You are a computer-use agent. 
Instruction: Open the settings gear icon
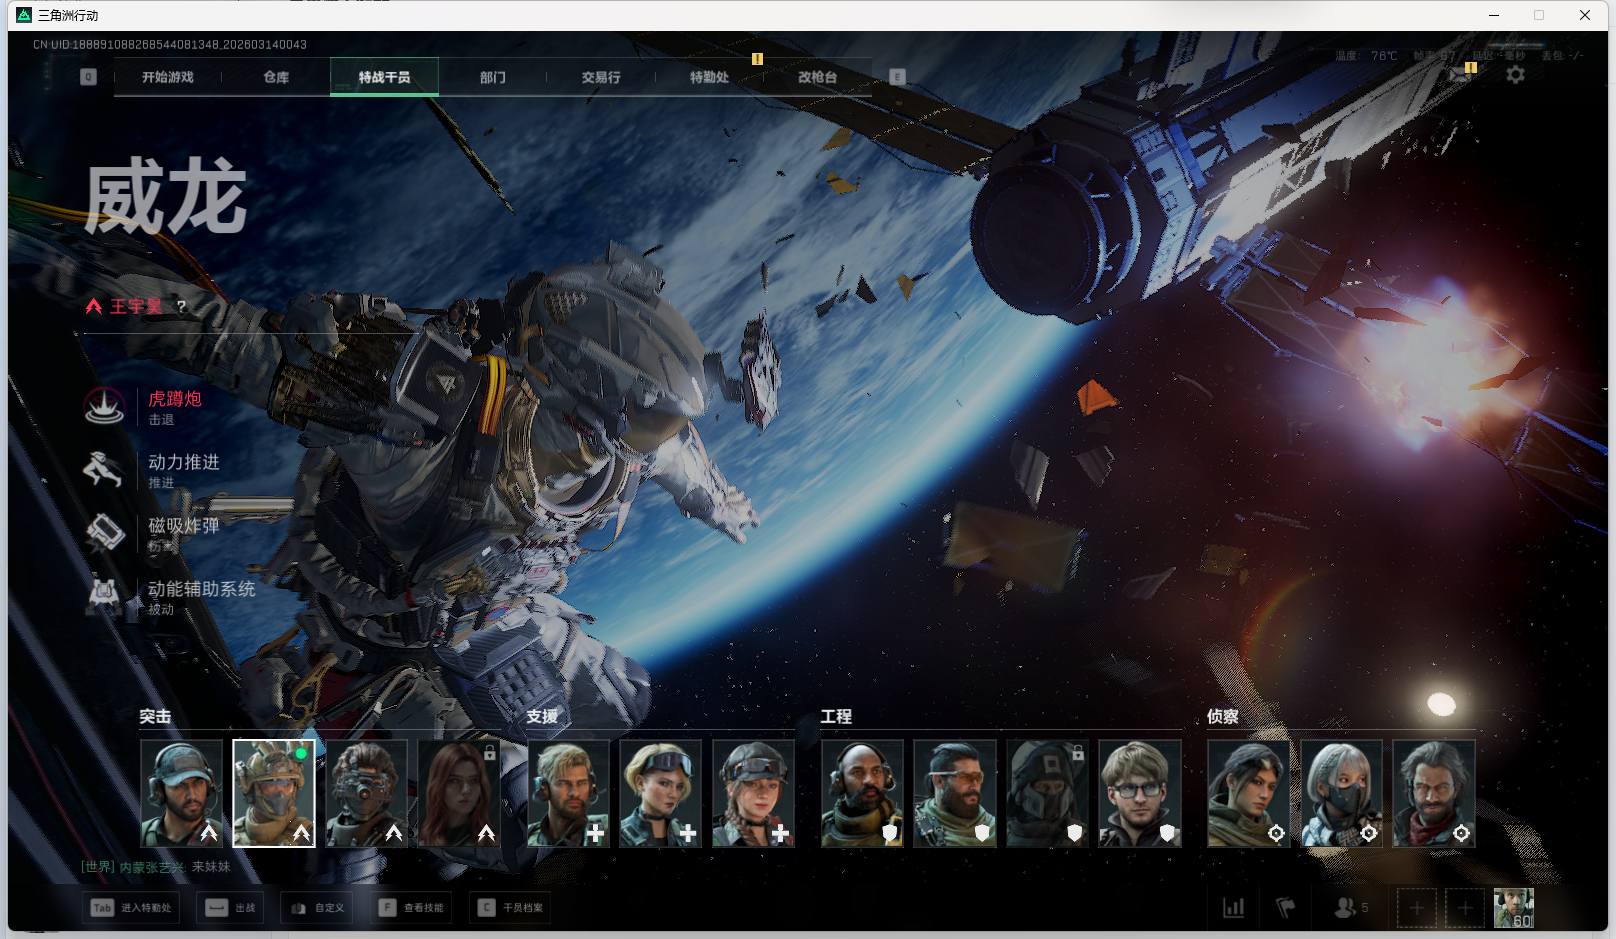(1515, 75)
